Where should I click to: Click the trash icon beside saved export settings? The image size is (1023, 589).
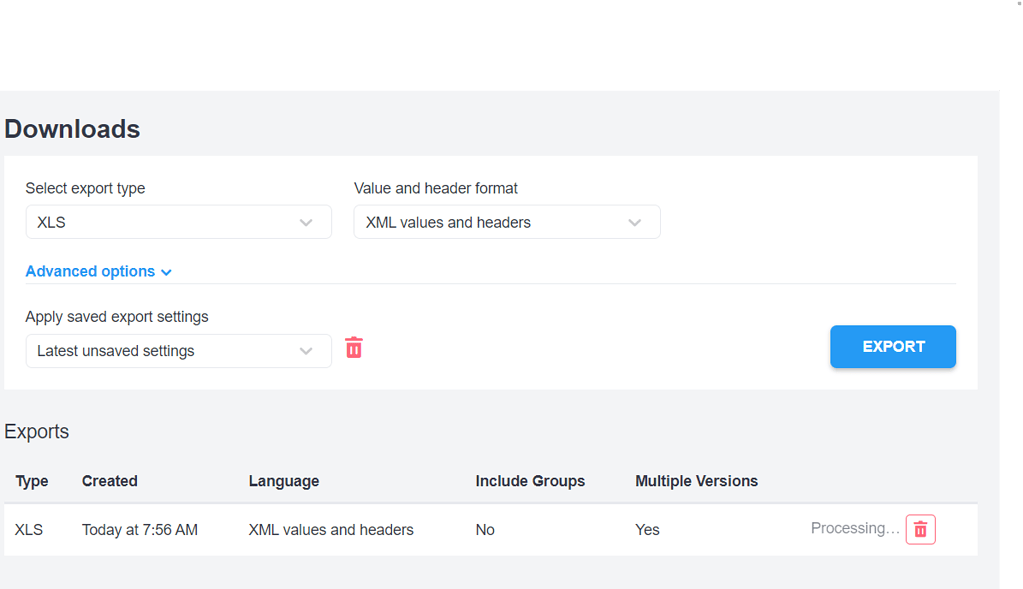pyautogui.click(x=353, y=346)
